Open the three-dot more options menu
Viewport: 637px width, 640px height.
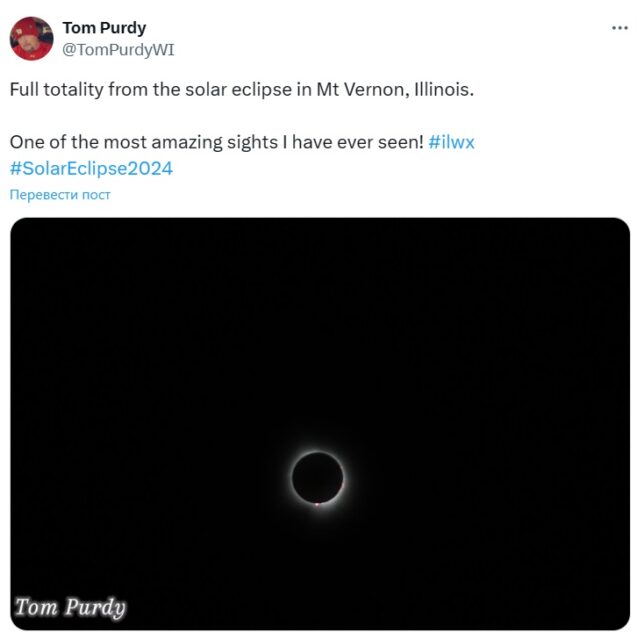pyautogui.click(x=620, y=27)
